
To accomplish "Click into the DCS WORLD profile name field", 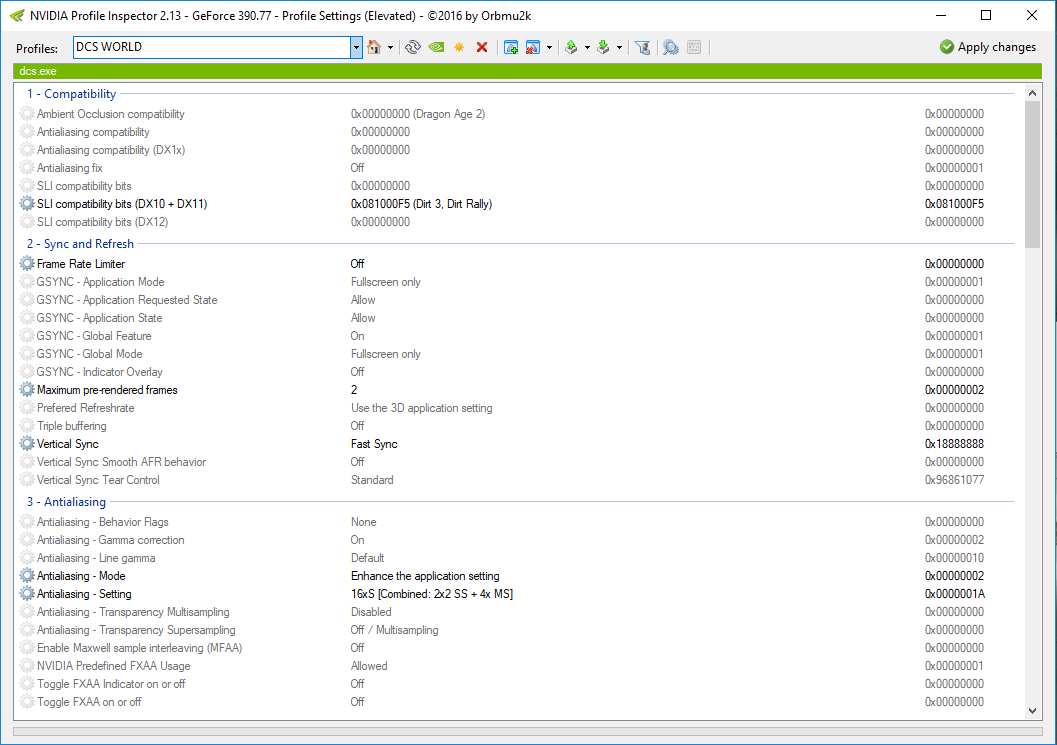I will click(x=212, y=47).
